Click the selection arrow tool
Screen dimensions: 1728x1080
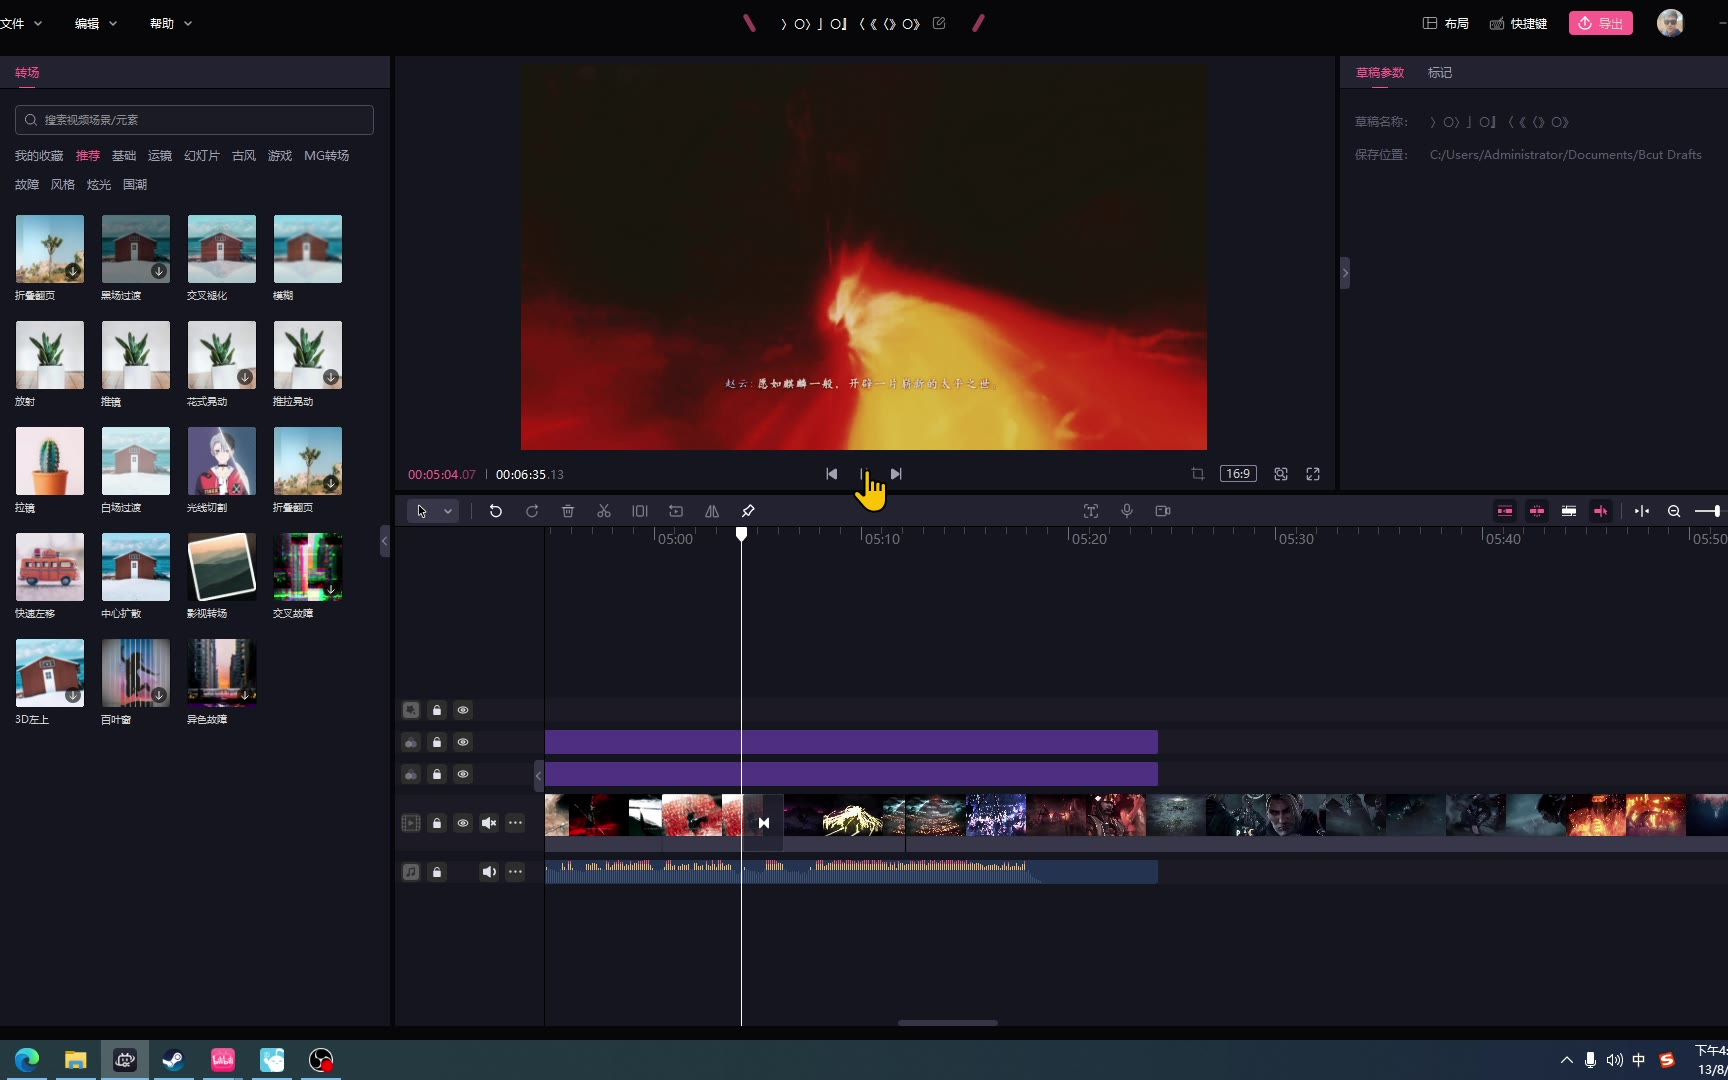tap(422, 511)
